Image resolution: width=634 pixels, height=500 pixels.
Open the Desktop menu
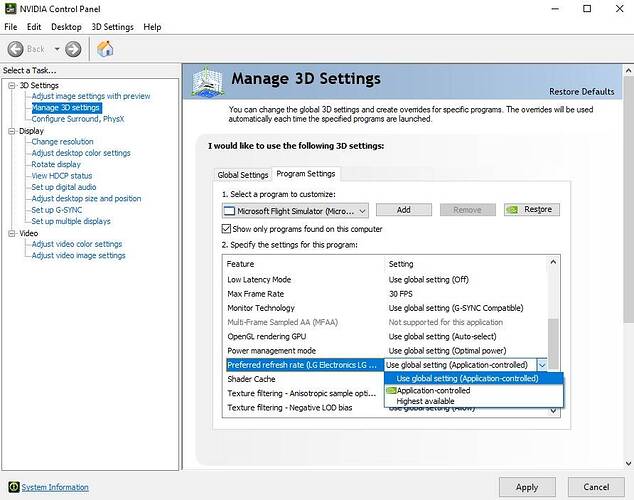66,27
